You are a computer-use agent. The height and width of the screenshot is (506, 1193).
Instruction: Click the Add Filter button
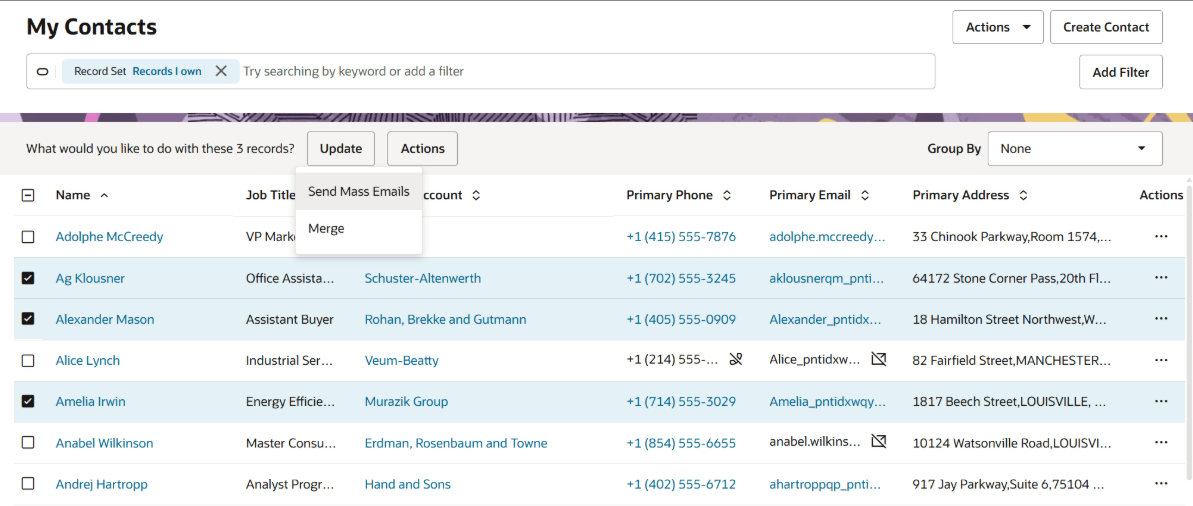pos(1121,72)
